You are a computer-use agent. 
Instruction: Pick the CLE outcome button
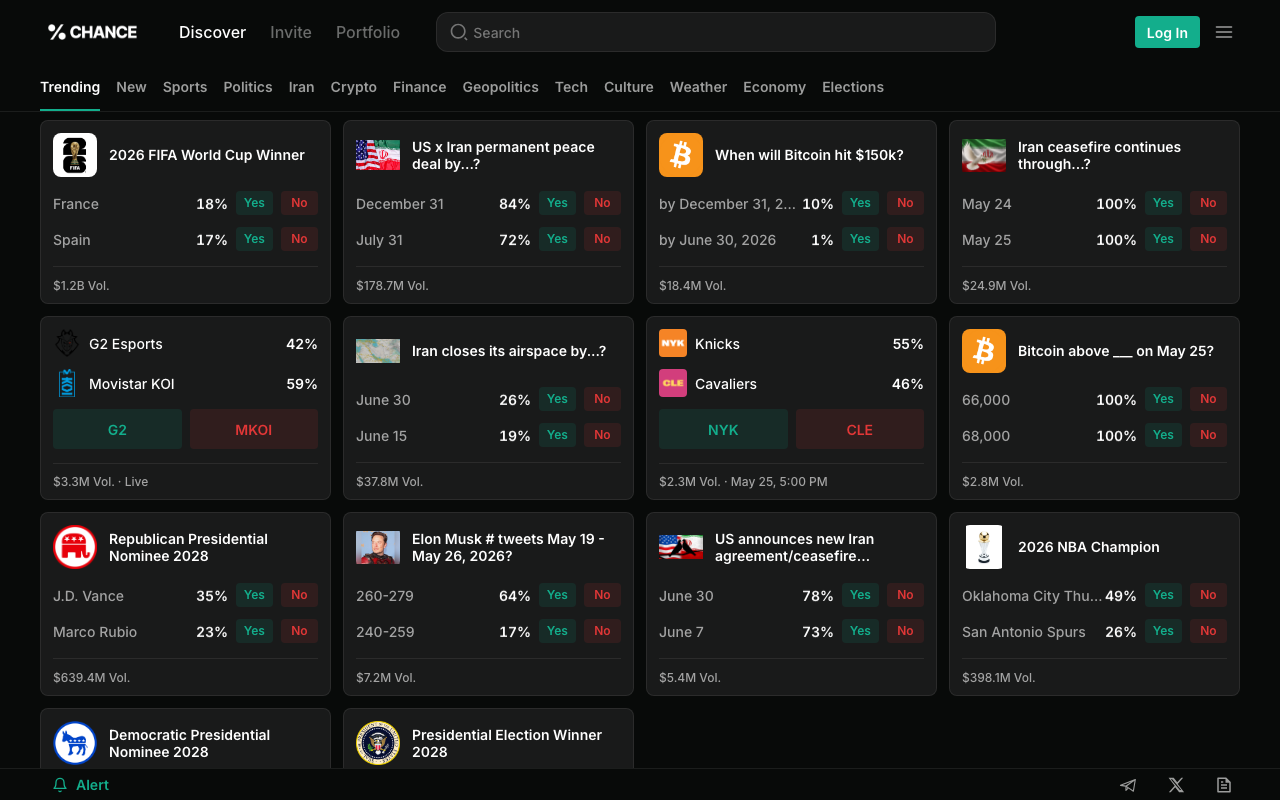click(x=860, y=429)
